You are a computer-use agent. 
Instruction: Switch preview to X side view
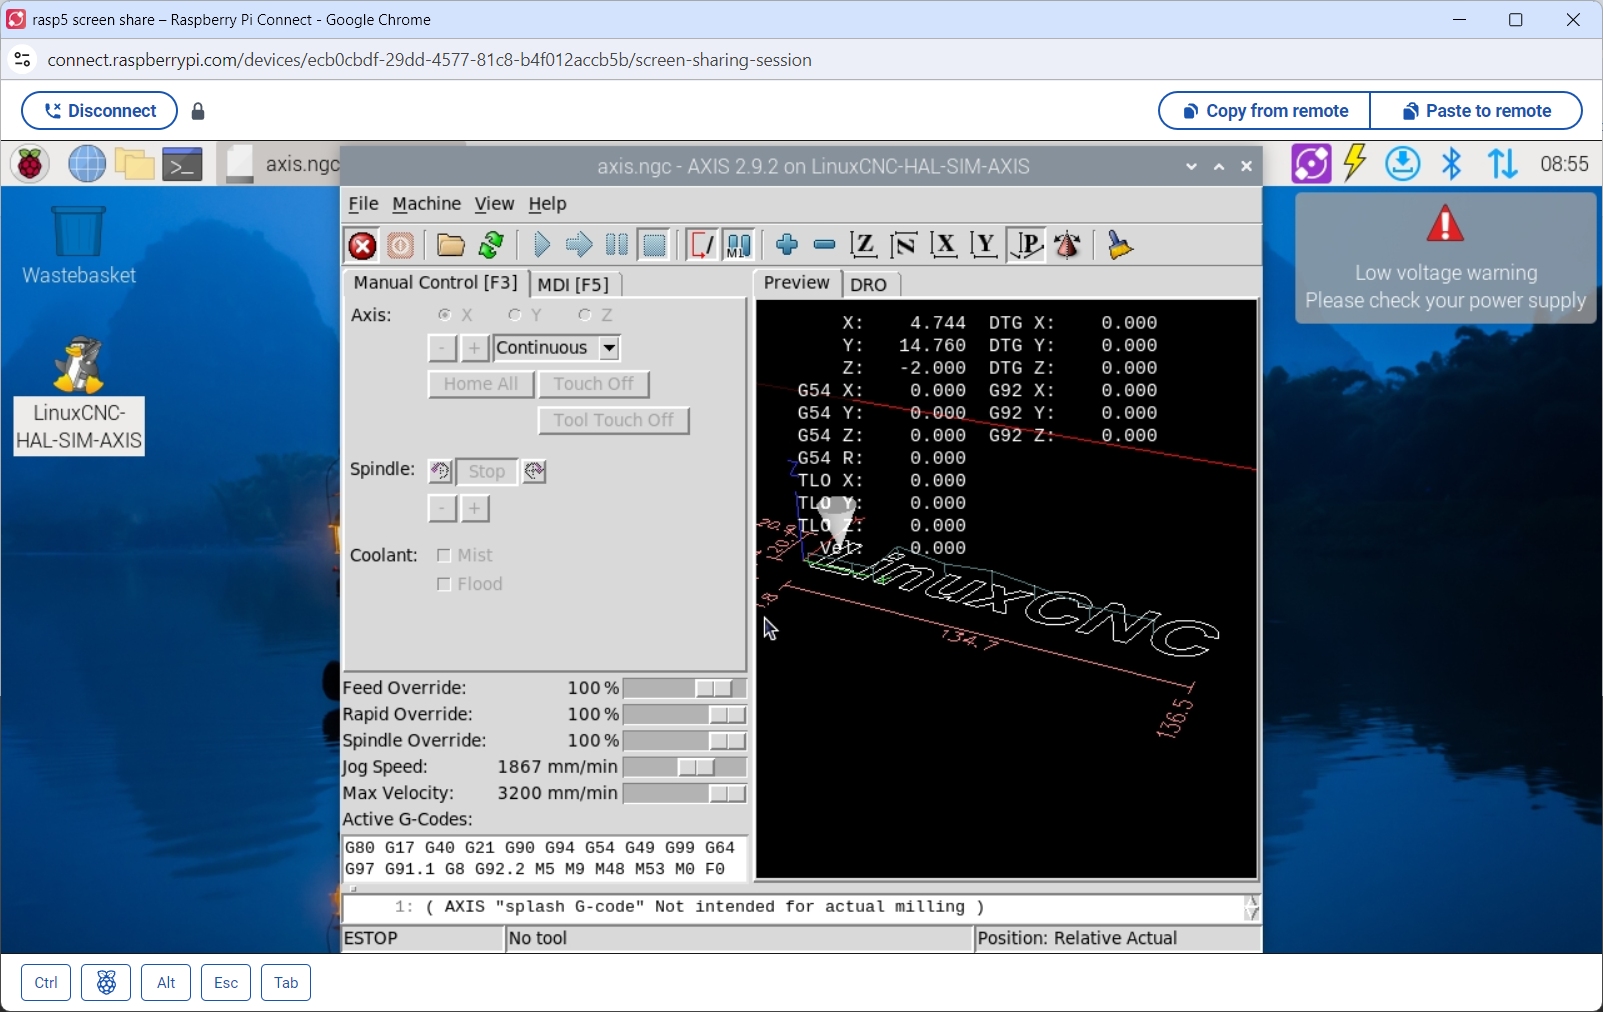(944, 245)
